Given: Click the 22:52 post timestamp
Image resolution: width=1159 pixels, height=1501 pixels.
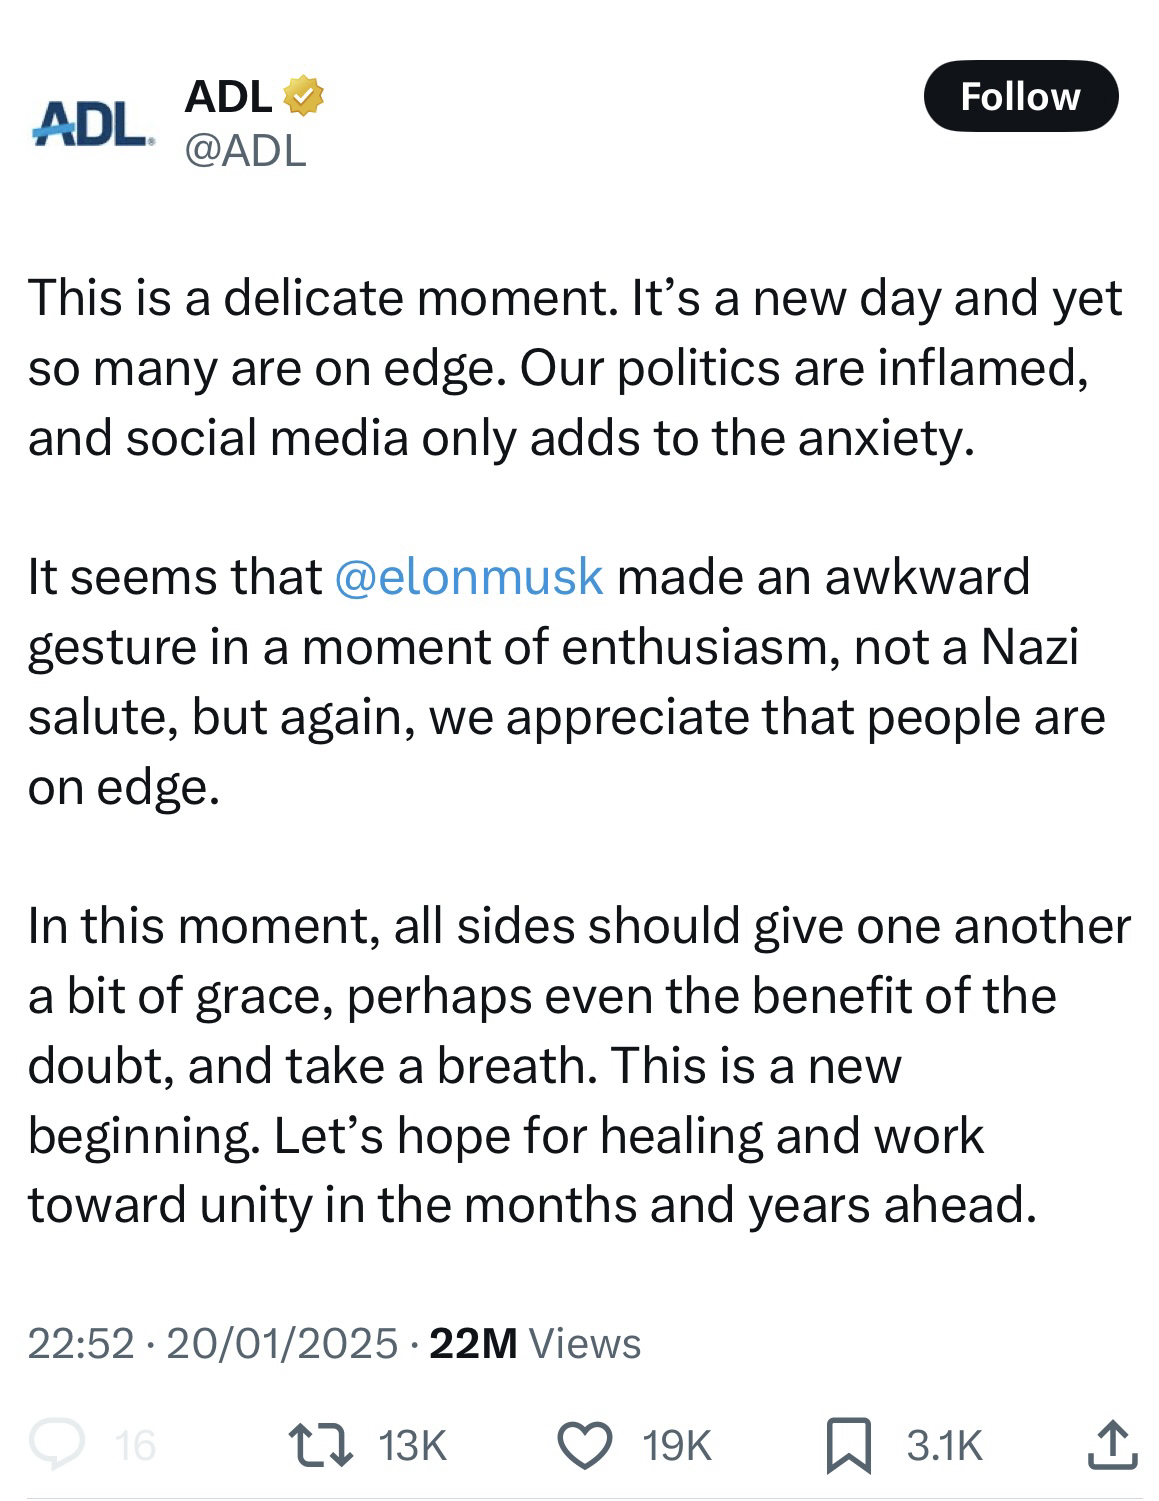Looking at the screenshot, I should tap(80, 1343).
